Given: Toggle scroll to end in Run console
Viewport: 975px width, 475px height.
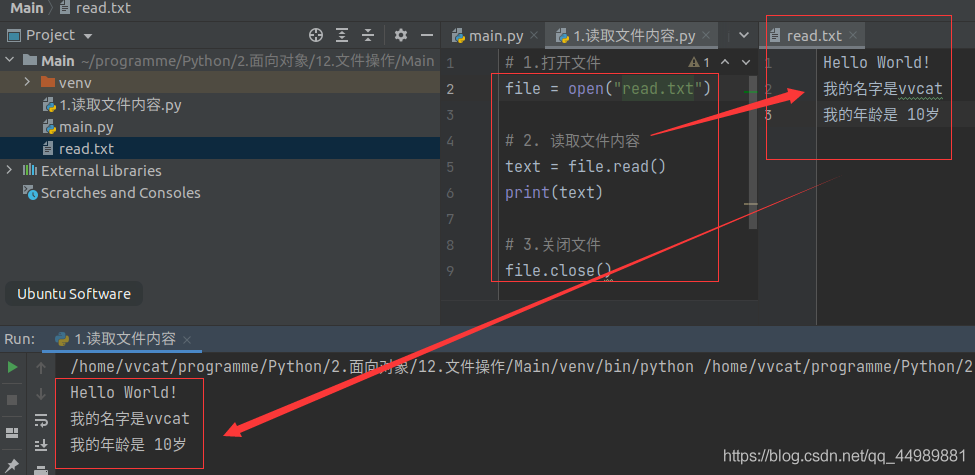Looking at the screenshot, I should click(x=41, y=445).
